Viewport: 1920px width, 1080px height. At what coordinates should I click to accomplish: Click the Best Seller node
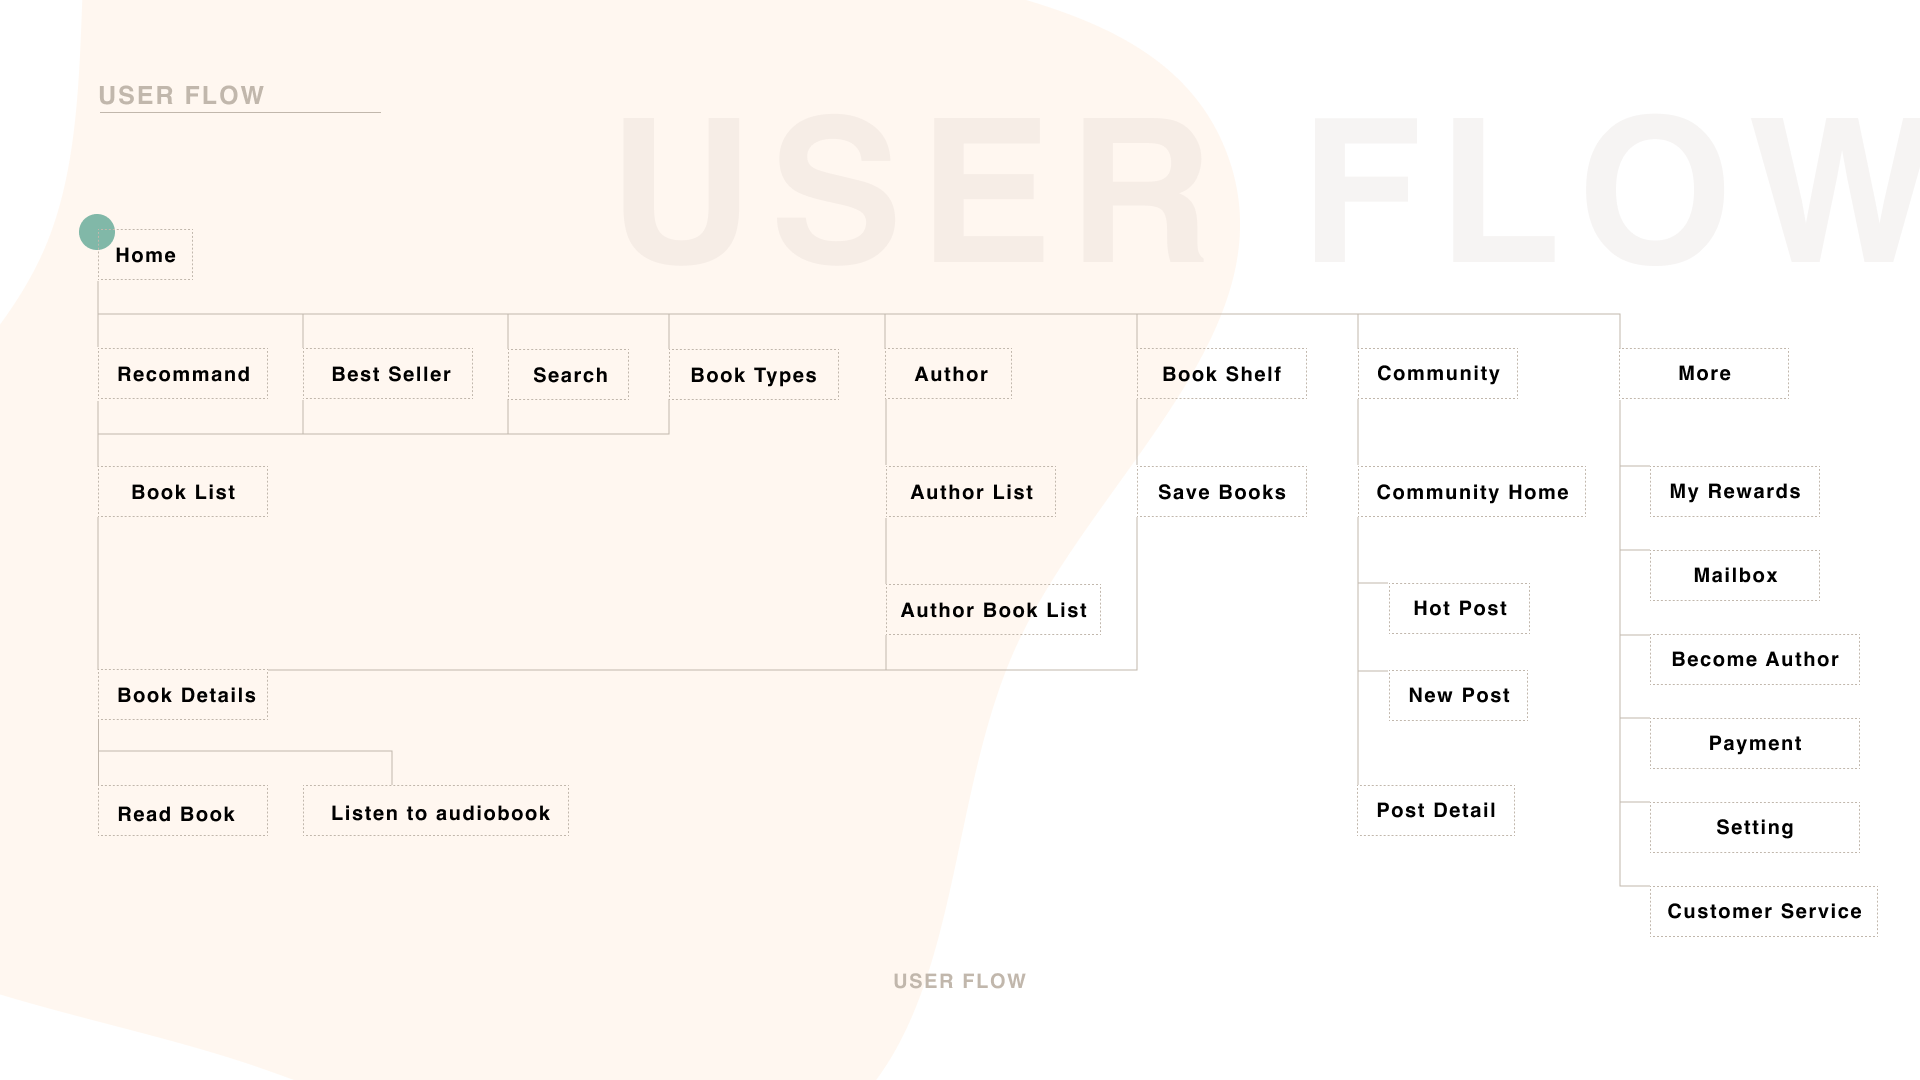(389, 374)
